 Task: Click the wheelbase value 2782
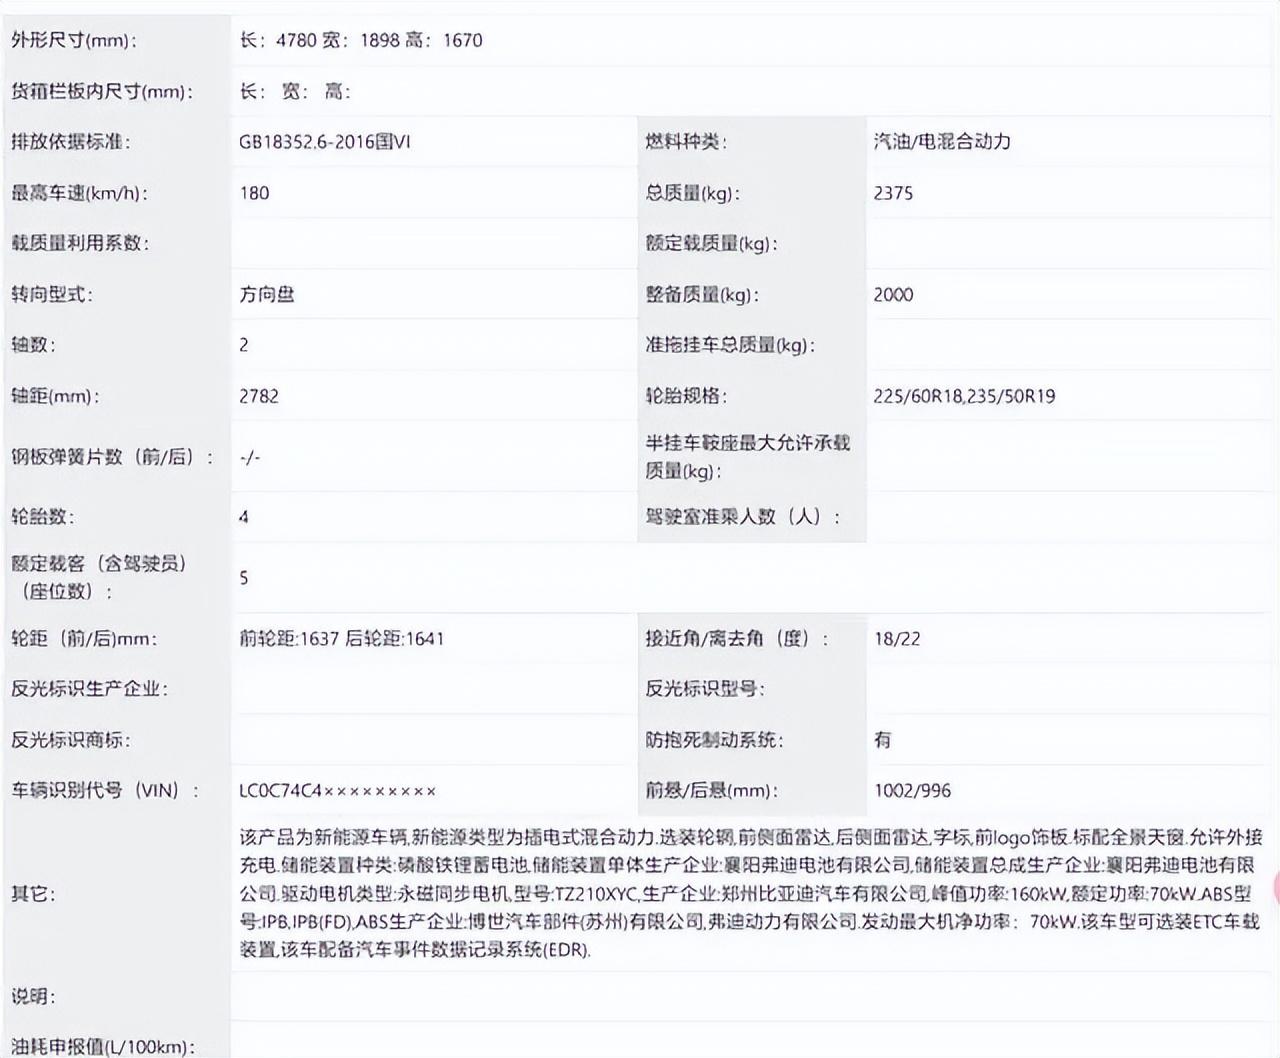[259, 396]
